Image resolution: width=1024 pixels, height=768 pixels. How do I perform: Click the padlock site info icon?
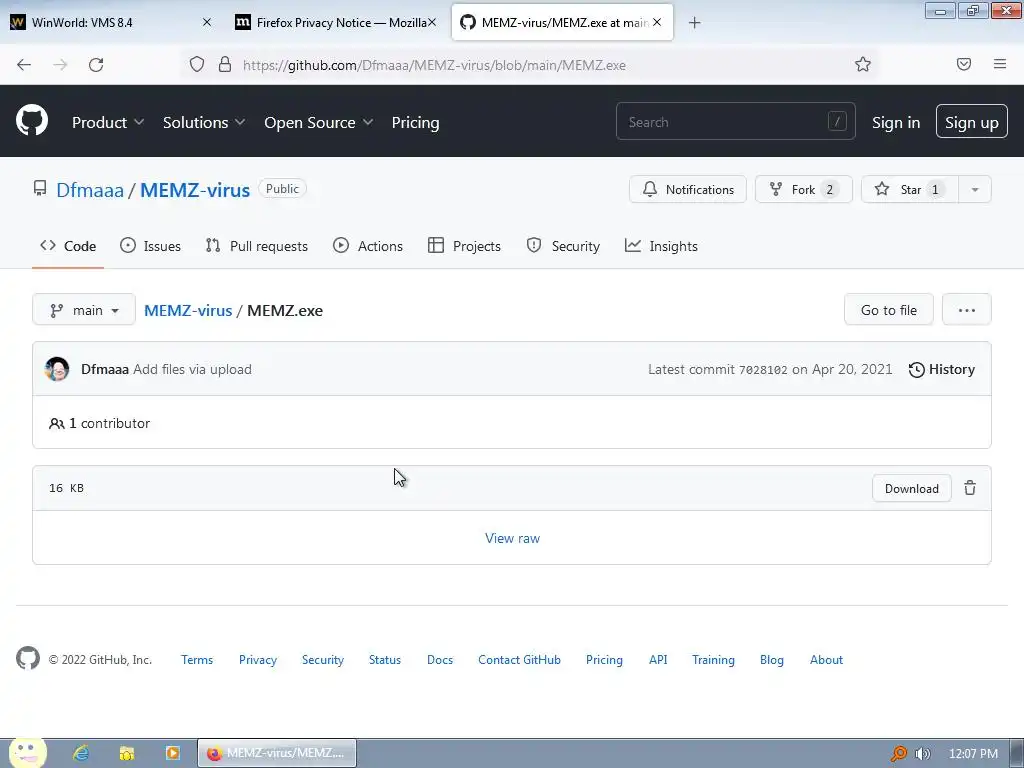[225, 64]
